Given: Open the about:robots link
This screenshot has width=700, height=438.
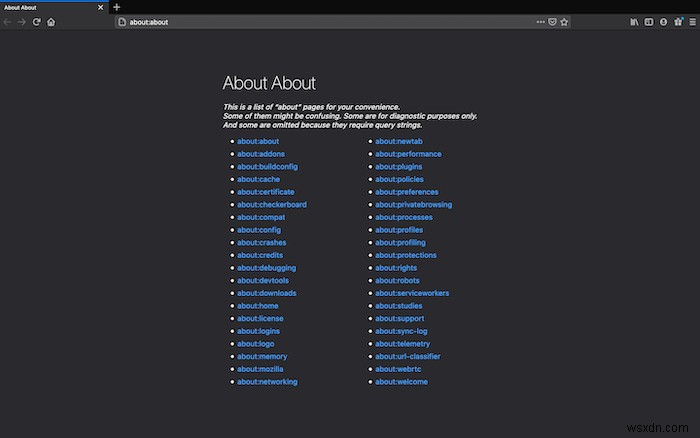Looking at the screenshot, I should pyautogui.click(x=397, y=281).
